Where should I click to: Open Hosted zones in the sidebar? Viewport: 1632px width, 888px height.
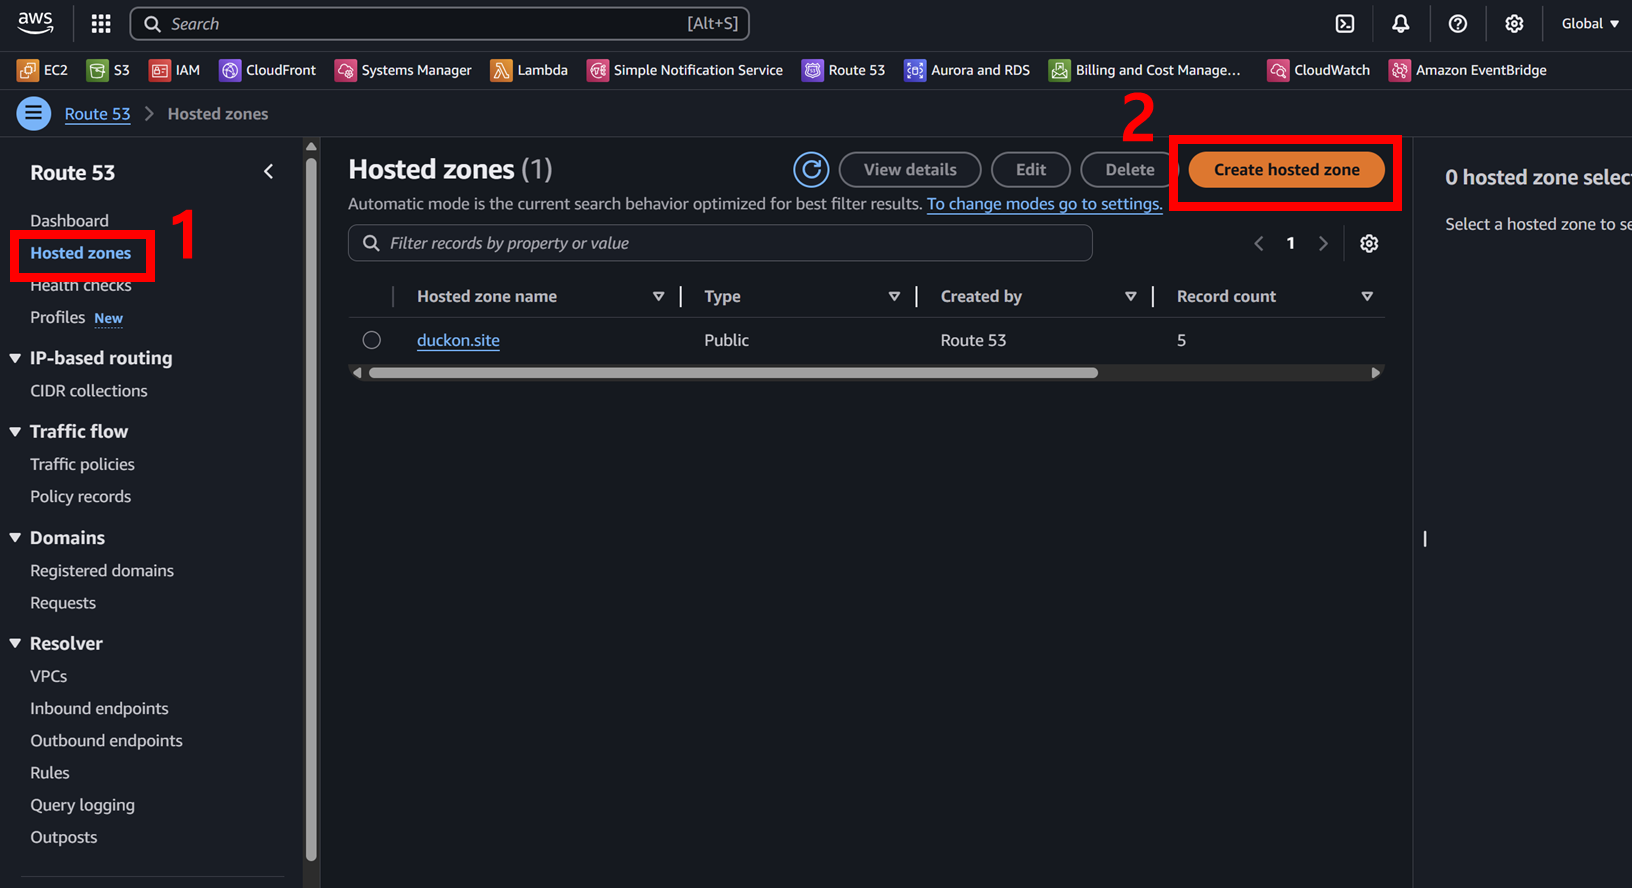pos(80,253)
